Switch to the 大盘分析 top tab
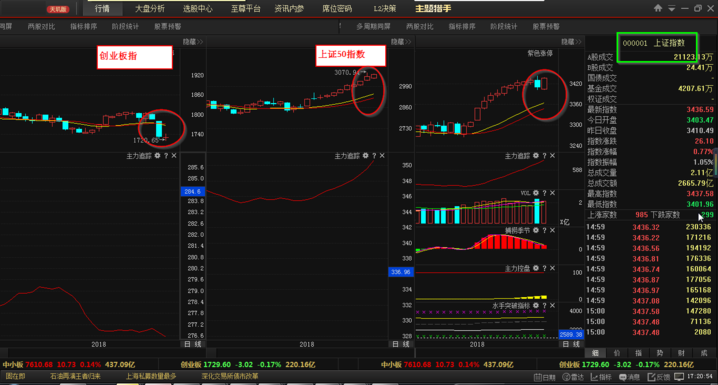The height and width of the screenshot is (385, 718). pos(150,9)
